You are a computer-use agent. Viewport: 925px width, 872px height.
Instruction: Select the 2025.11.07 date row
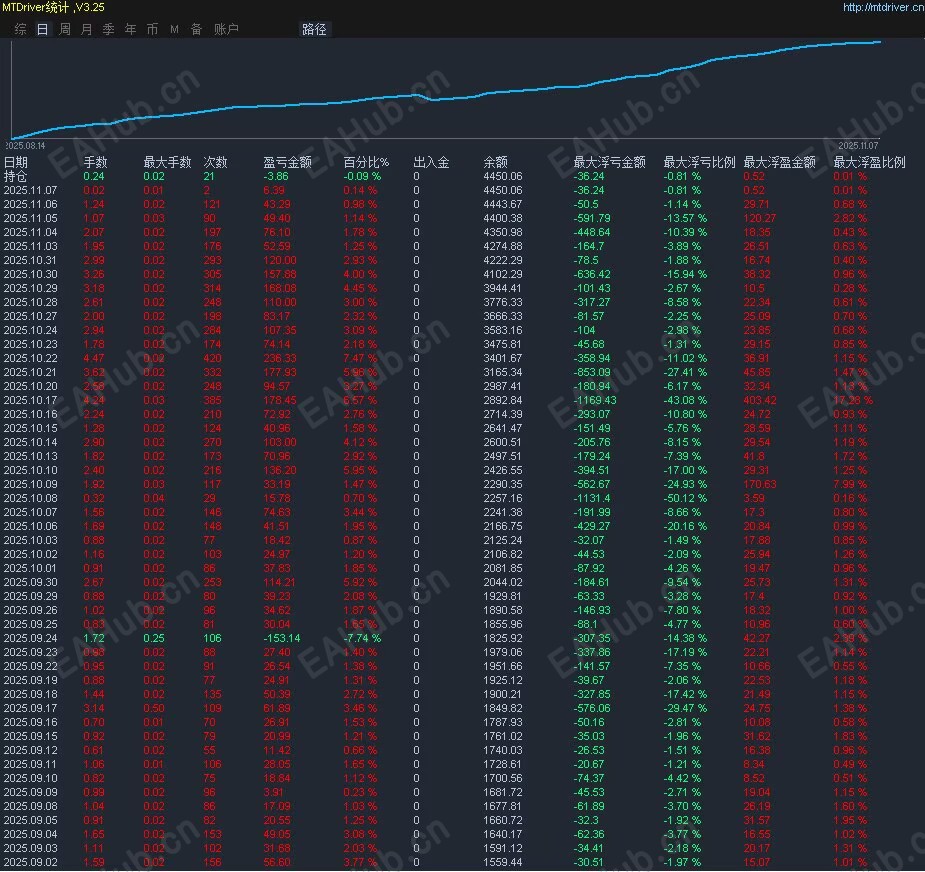point(435,191)
